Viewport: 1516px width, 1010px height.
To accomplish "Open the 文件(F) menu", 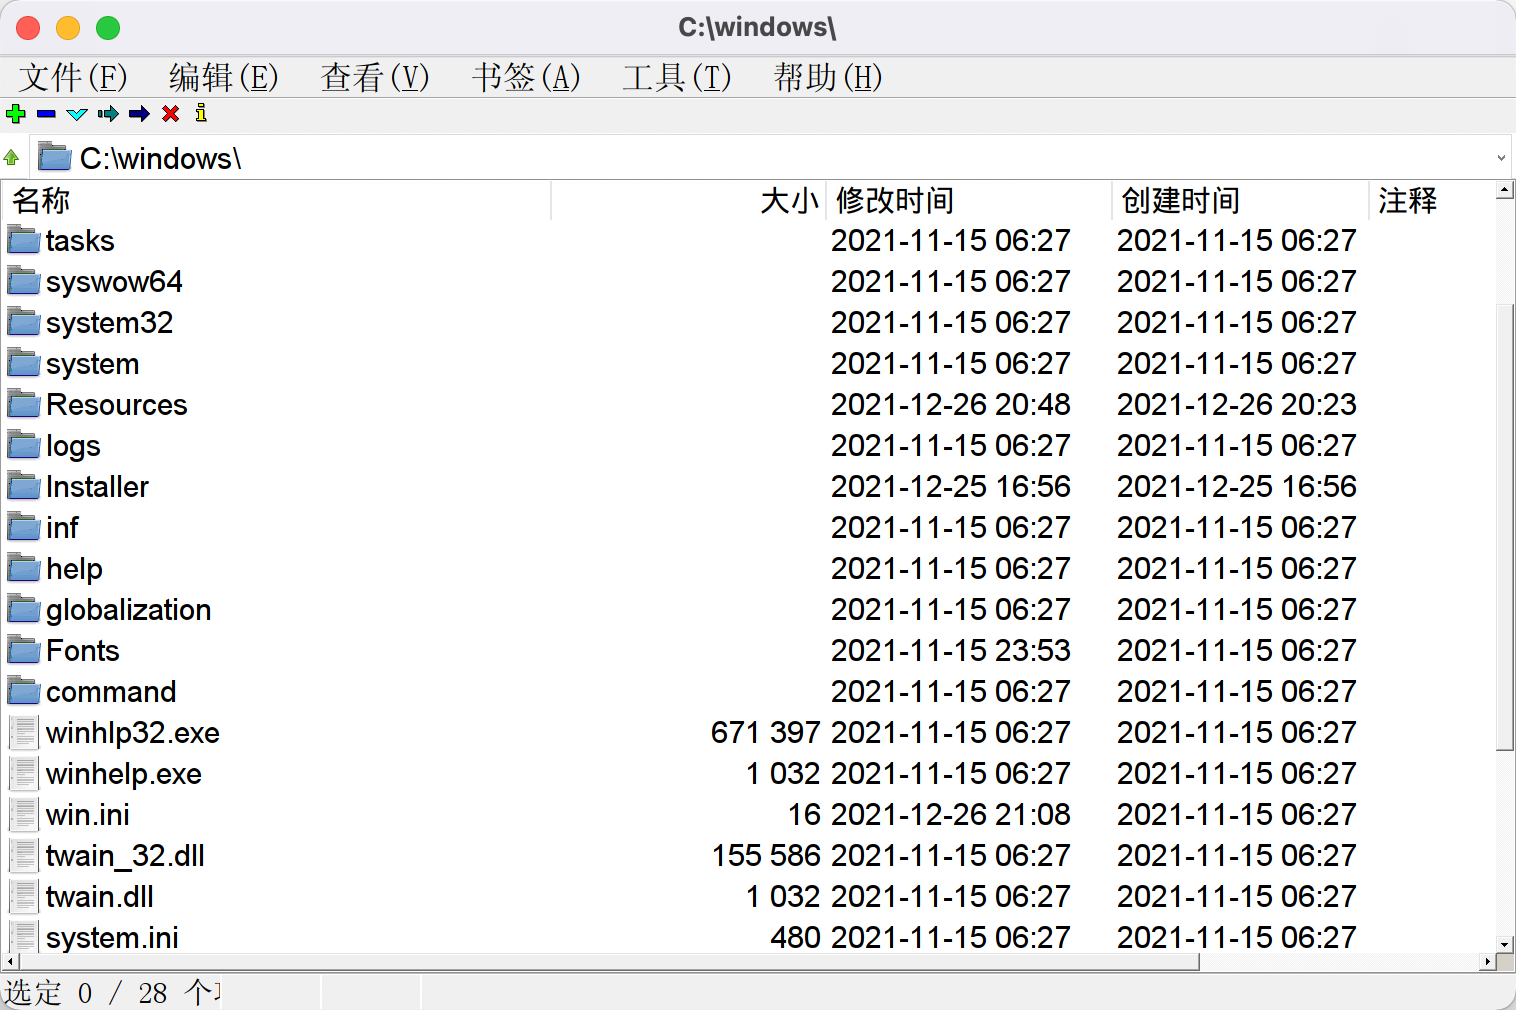I will [x=70, y=77].
